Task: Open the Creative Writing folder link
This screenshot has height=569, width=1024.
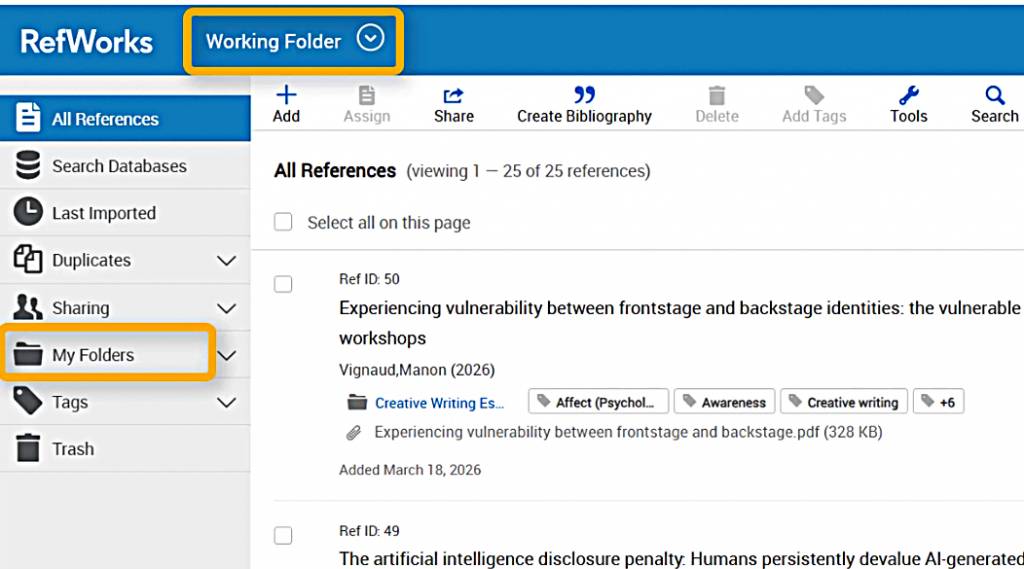Action: (439, 403)
